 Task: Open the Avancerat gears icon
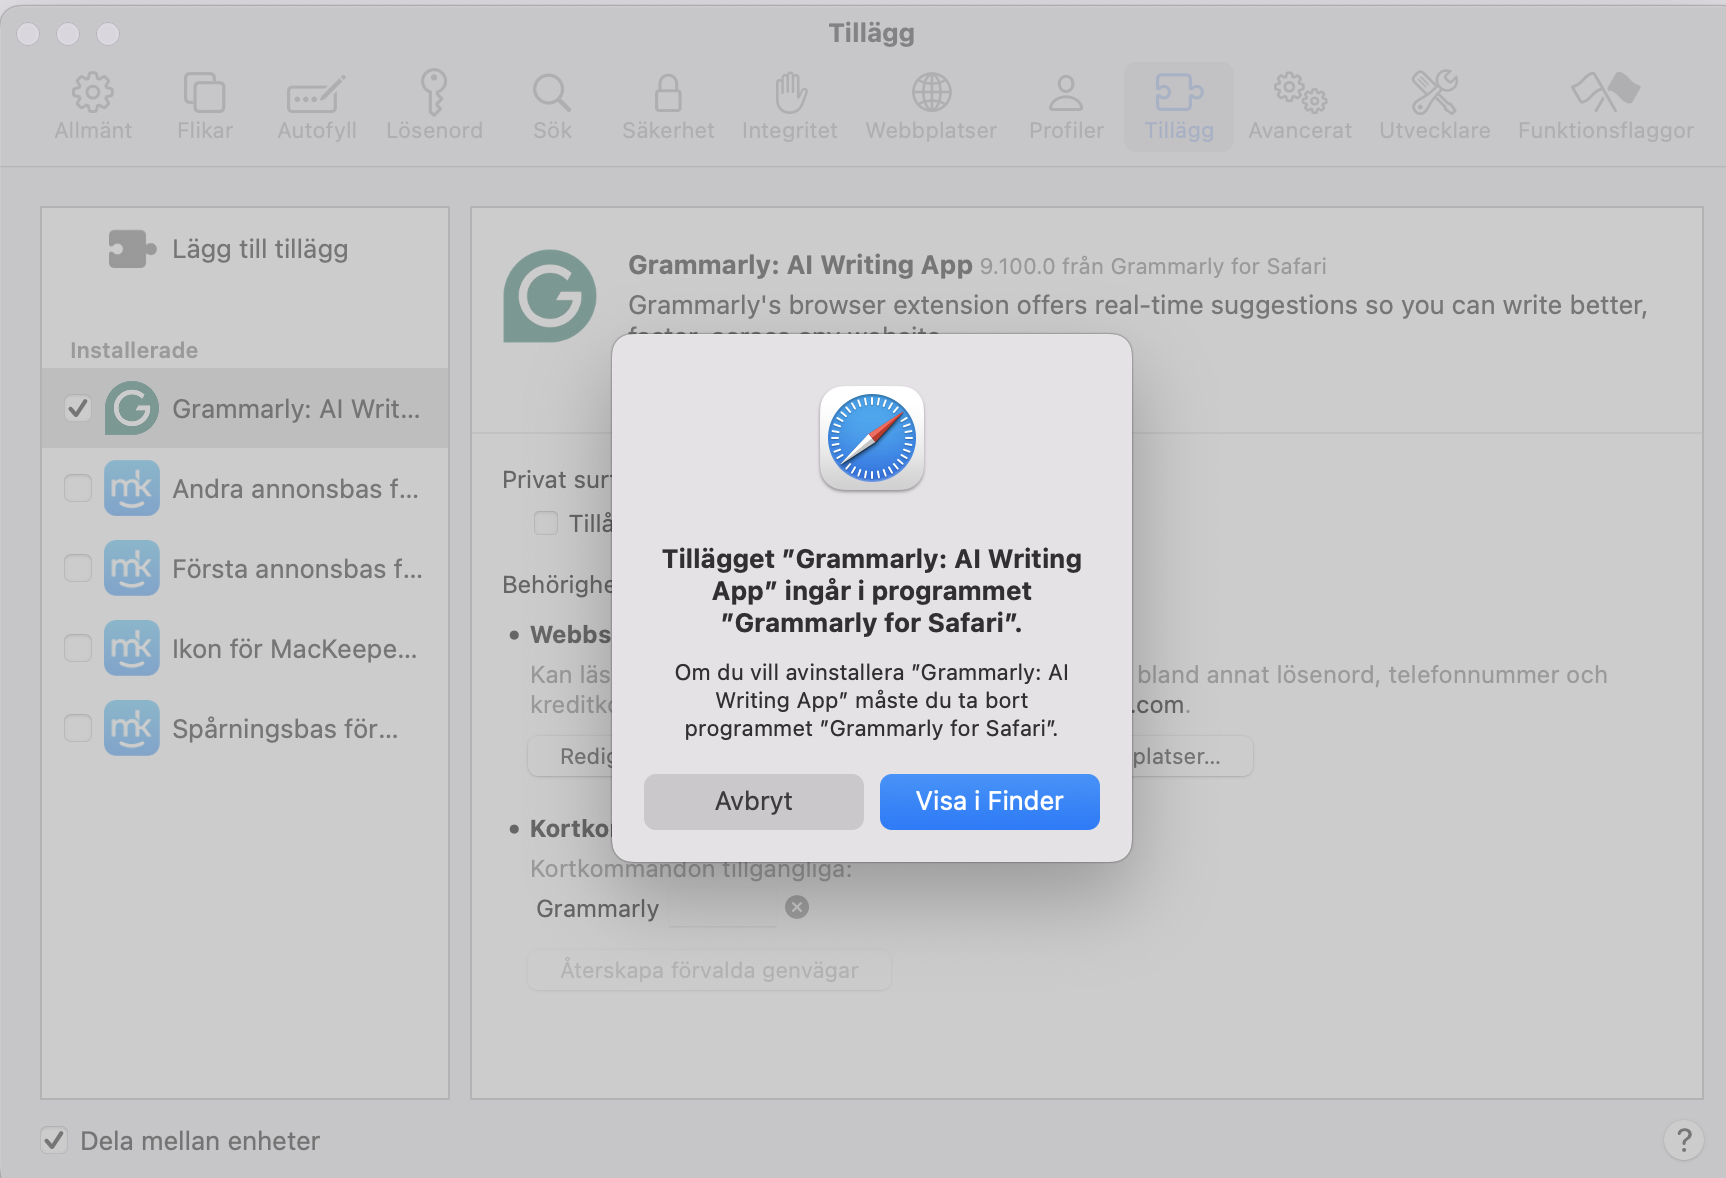[1300, 92]
